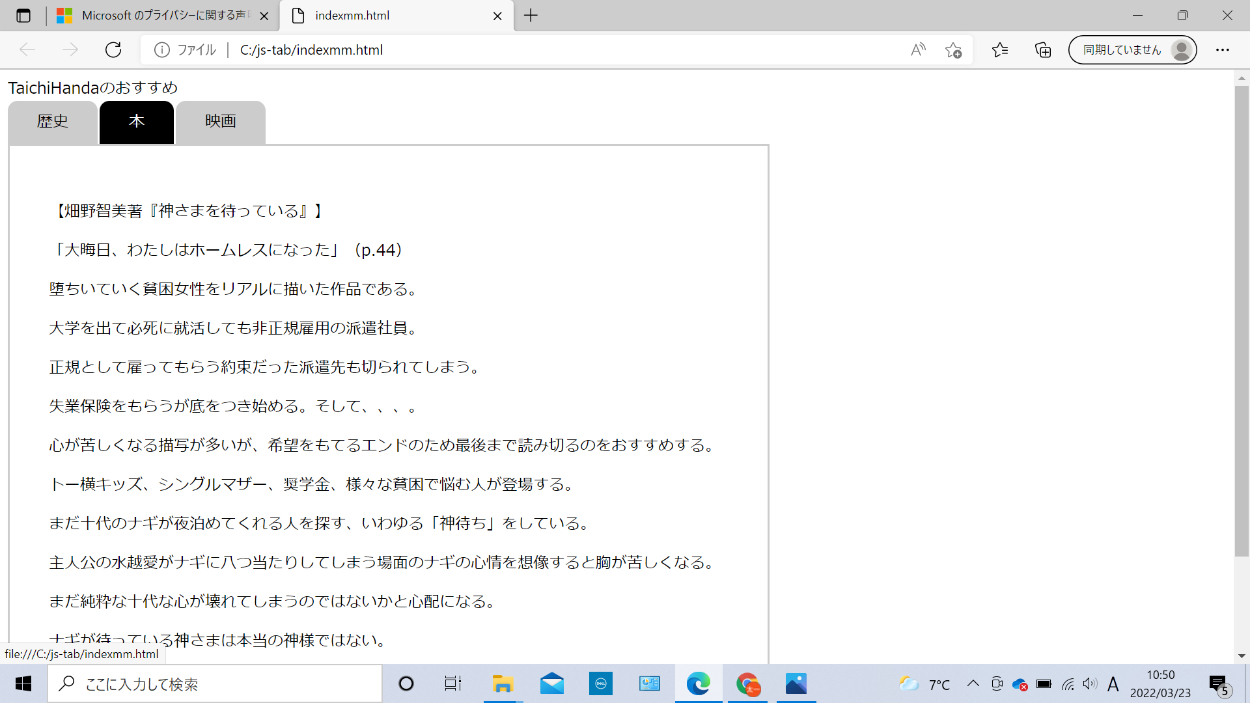Image resolution: width=1250 pixels, height=703 pixels.
Task: Open the Favorites list icon
Action: pos(1000,50)
